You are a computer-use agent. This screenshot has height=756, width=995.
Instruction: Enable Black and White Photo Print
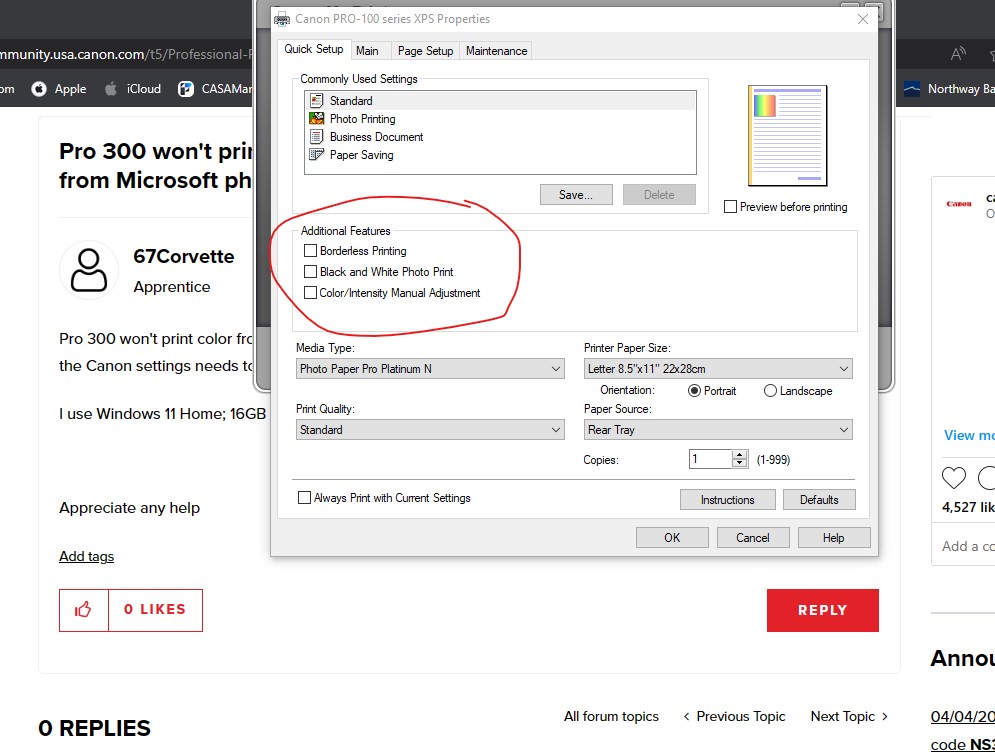coord(310,272)
